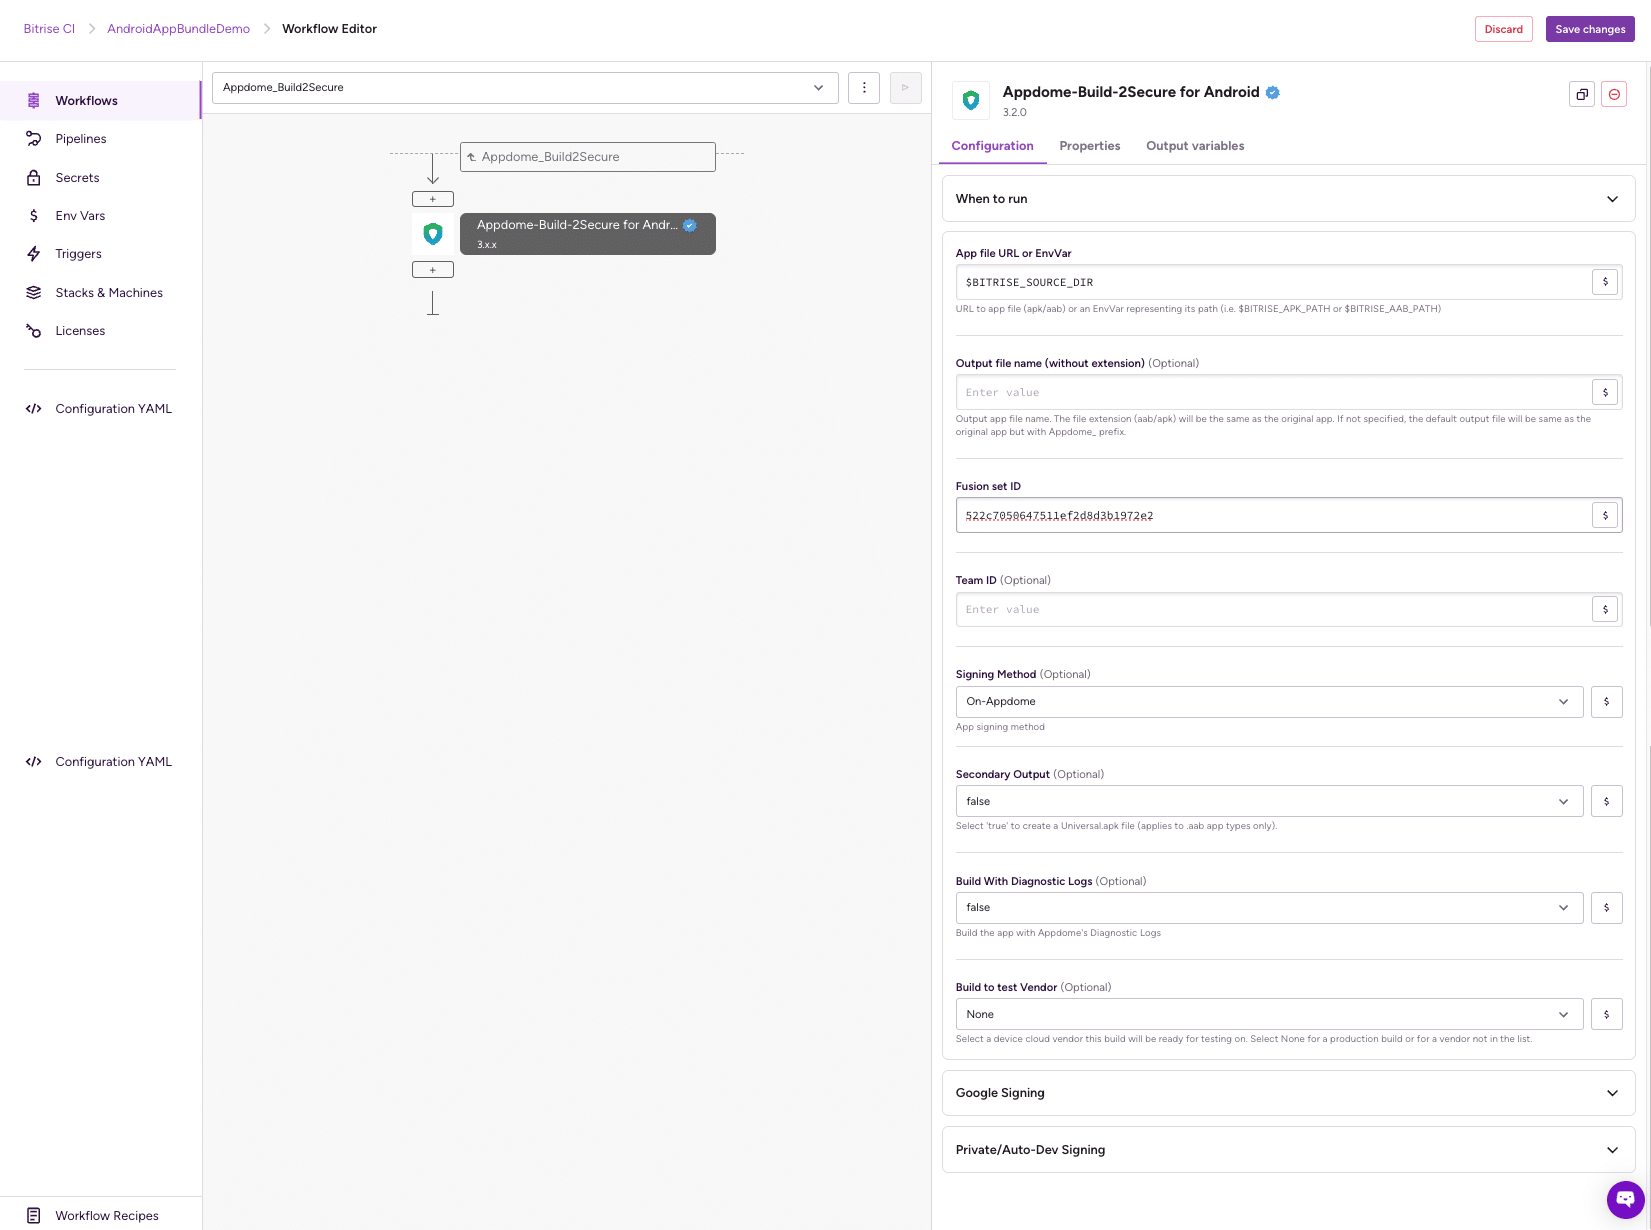Navigate to Bitrise CI via breadcrumb
Image resolution: width=1651 pixels, height=1230 pixels.
pos(48,28)
